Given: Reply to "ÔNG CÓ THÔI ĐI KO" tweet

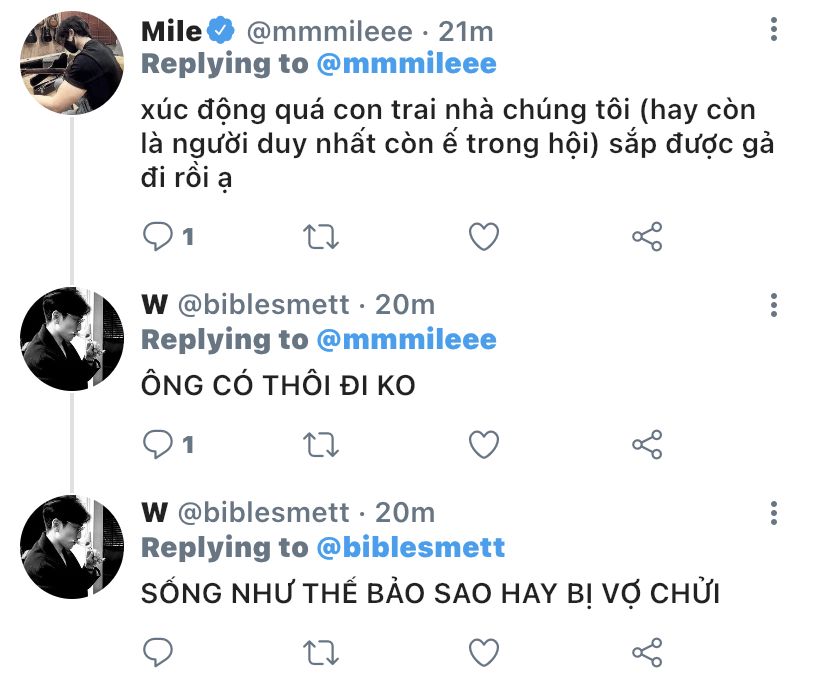Looking at the screenshot, I should coord(158,444).
